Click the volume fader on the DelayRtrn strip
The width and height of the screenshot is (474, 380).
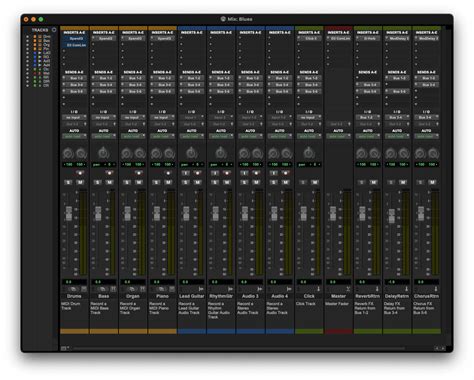tap(392, 216)
